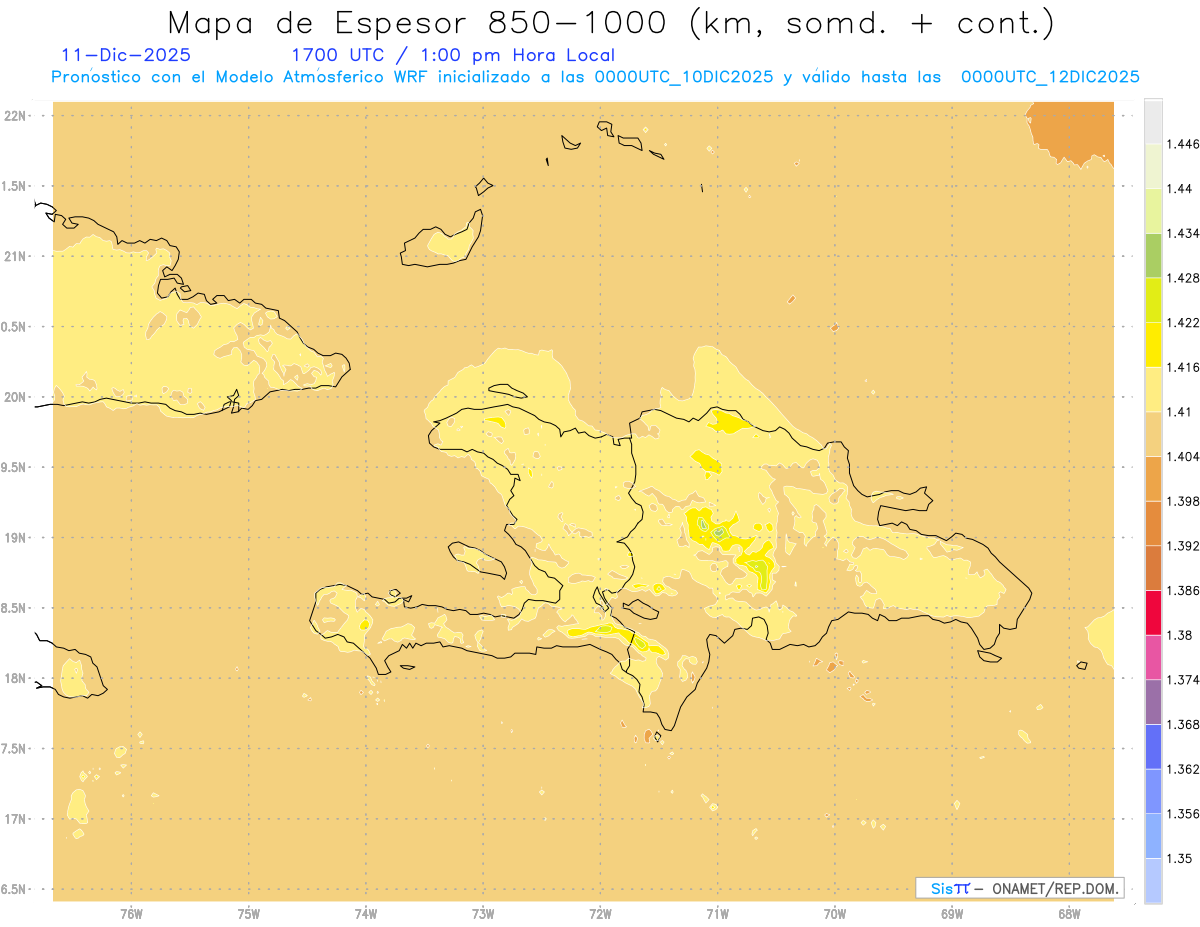Select the light orange swatch between 1.398 and 1.404

coord(1153,478)
